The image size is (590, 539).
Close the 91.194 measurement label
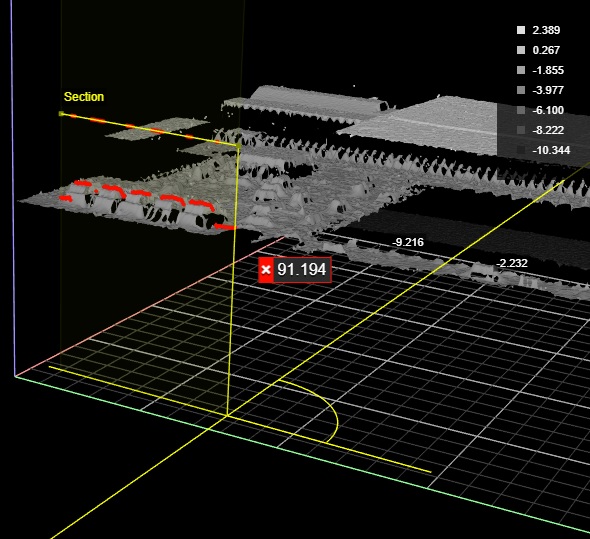[266, 270]
